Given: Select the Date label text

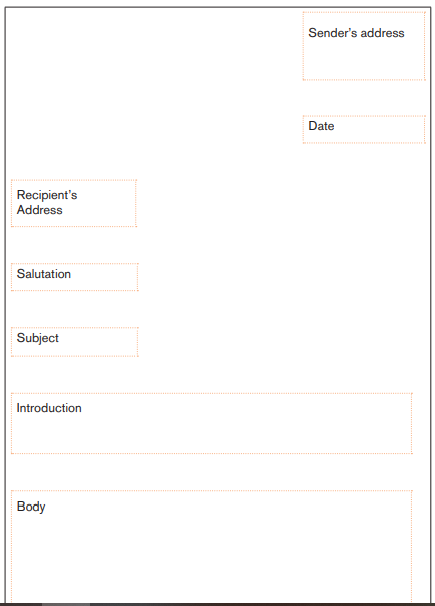Looking at the screenshot, I should pyautogui.click(x=321, y=126).
